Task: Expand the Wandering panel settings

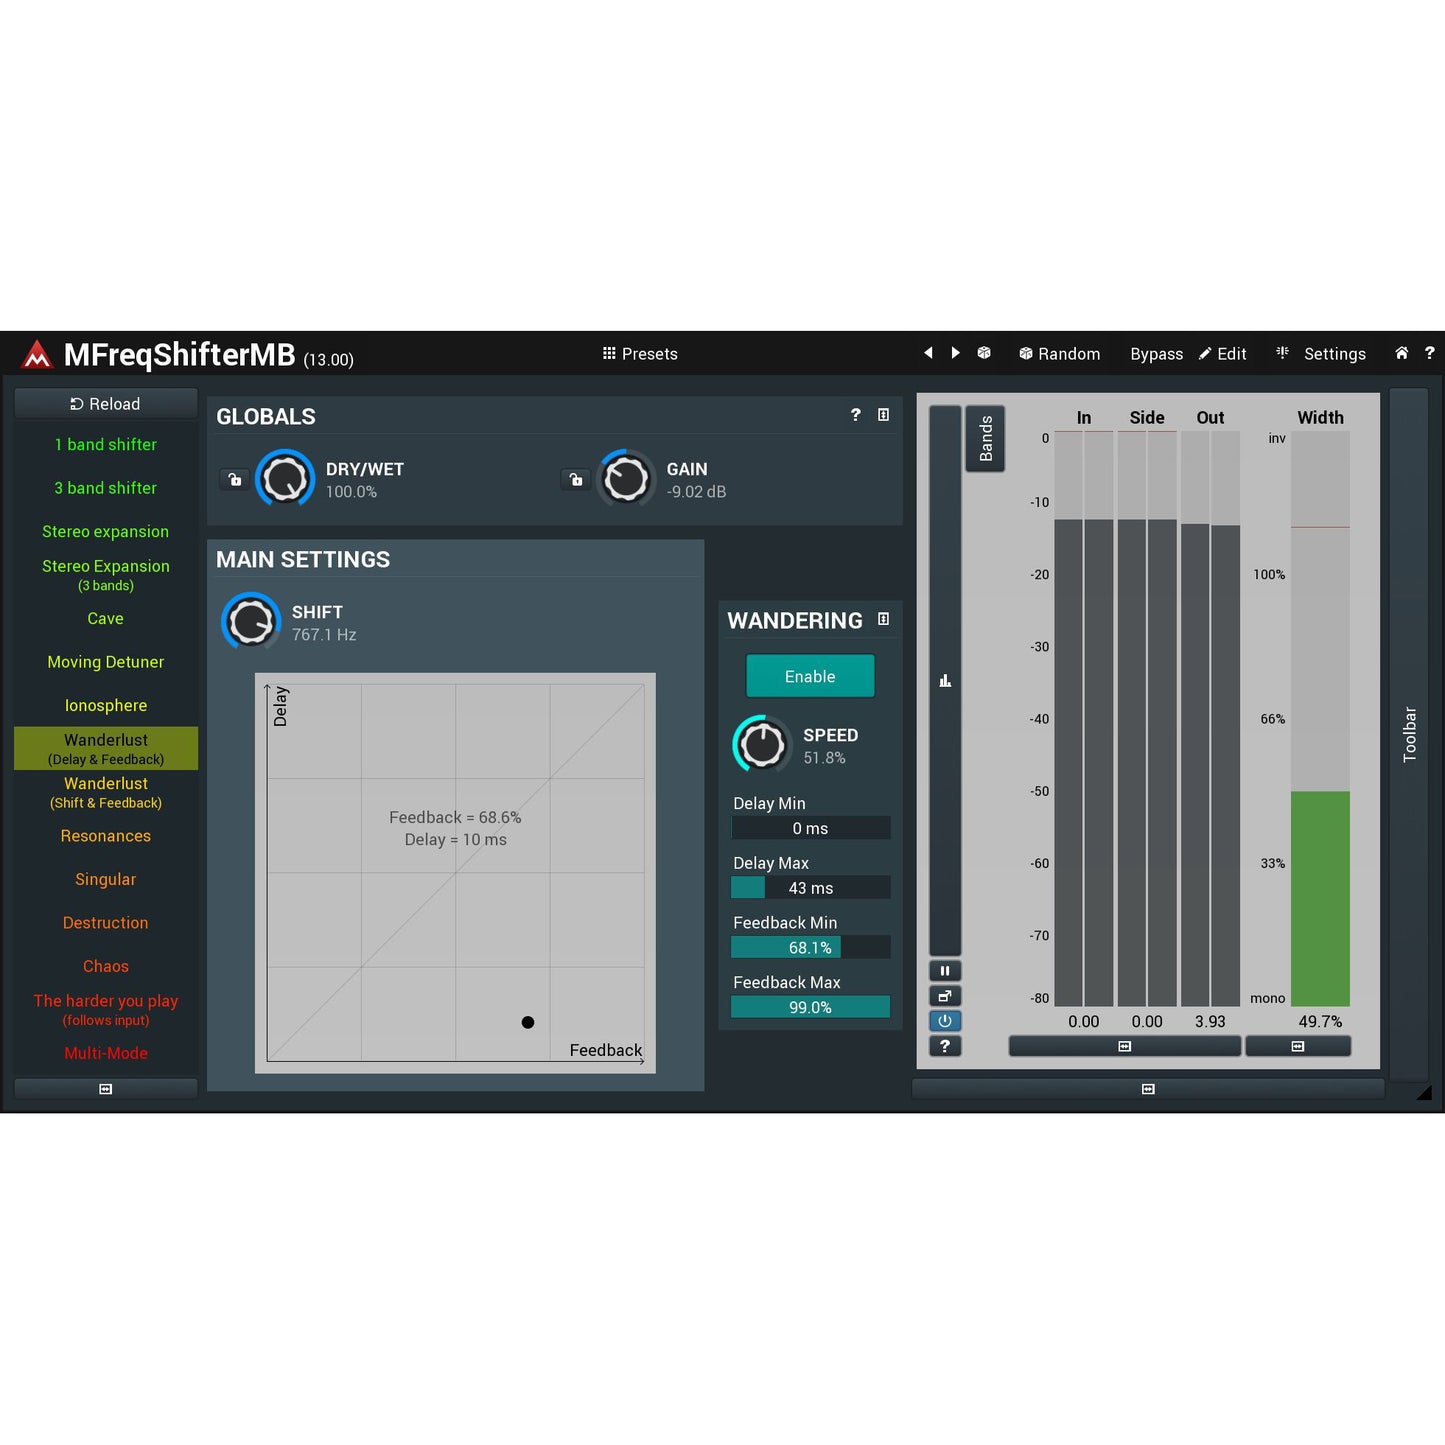Action: [x=883, y=618]
